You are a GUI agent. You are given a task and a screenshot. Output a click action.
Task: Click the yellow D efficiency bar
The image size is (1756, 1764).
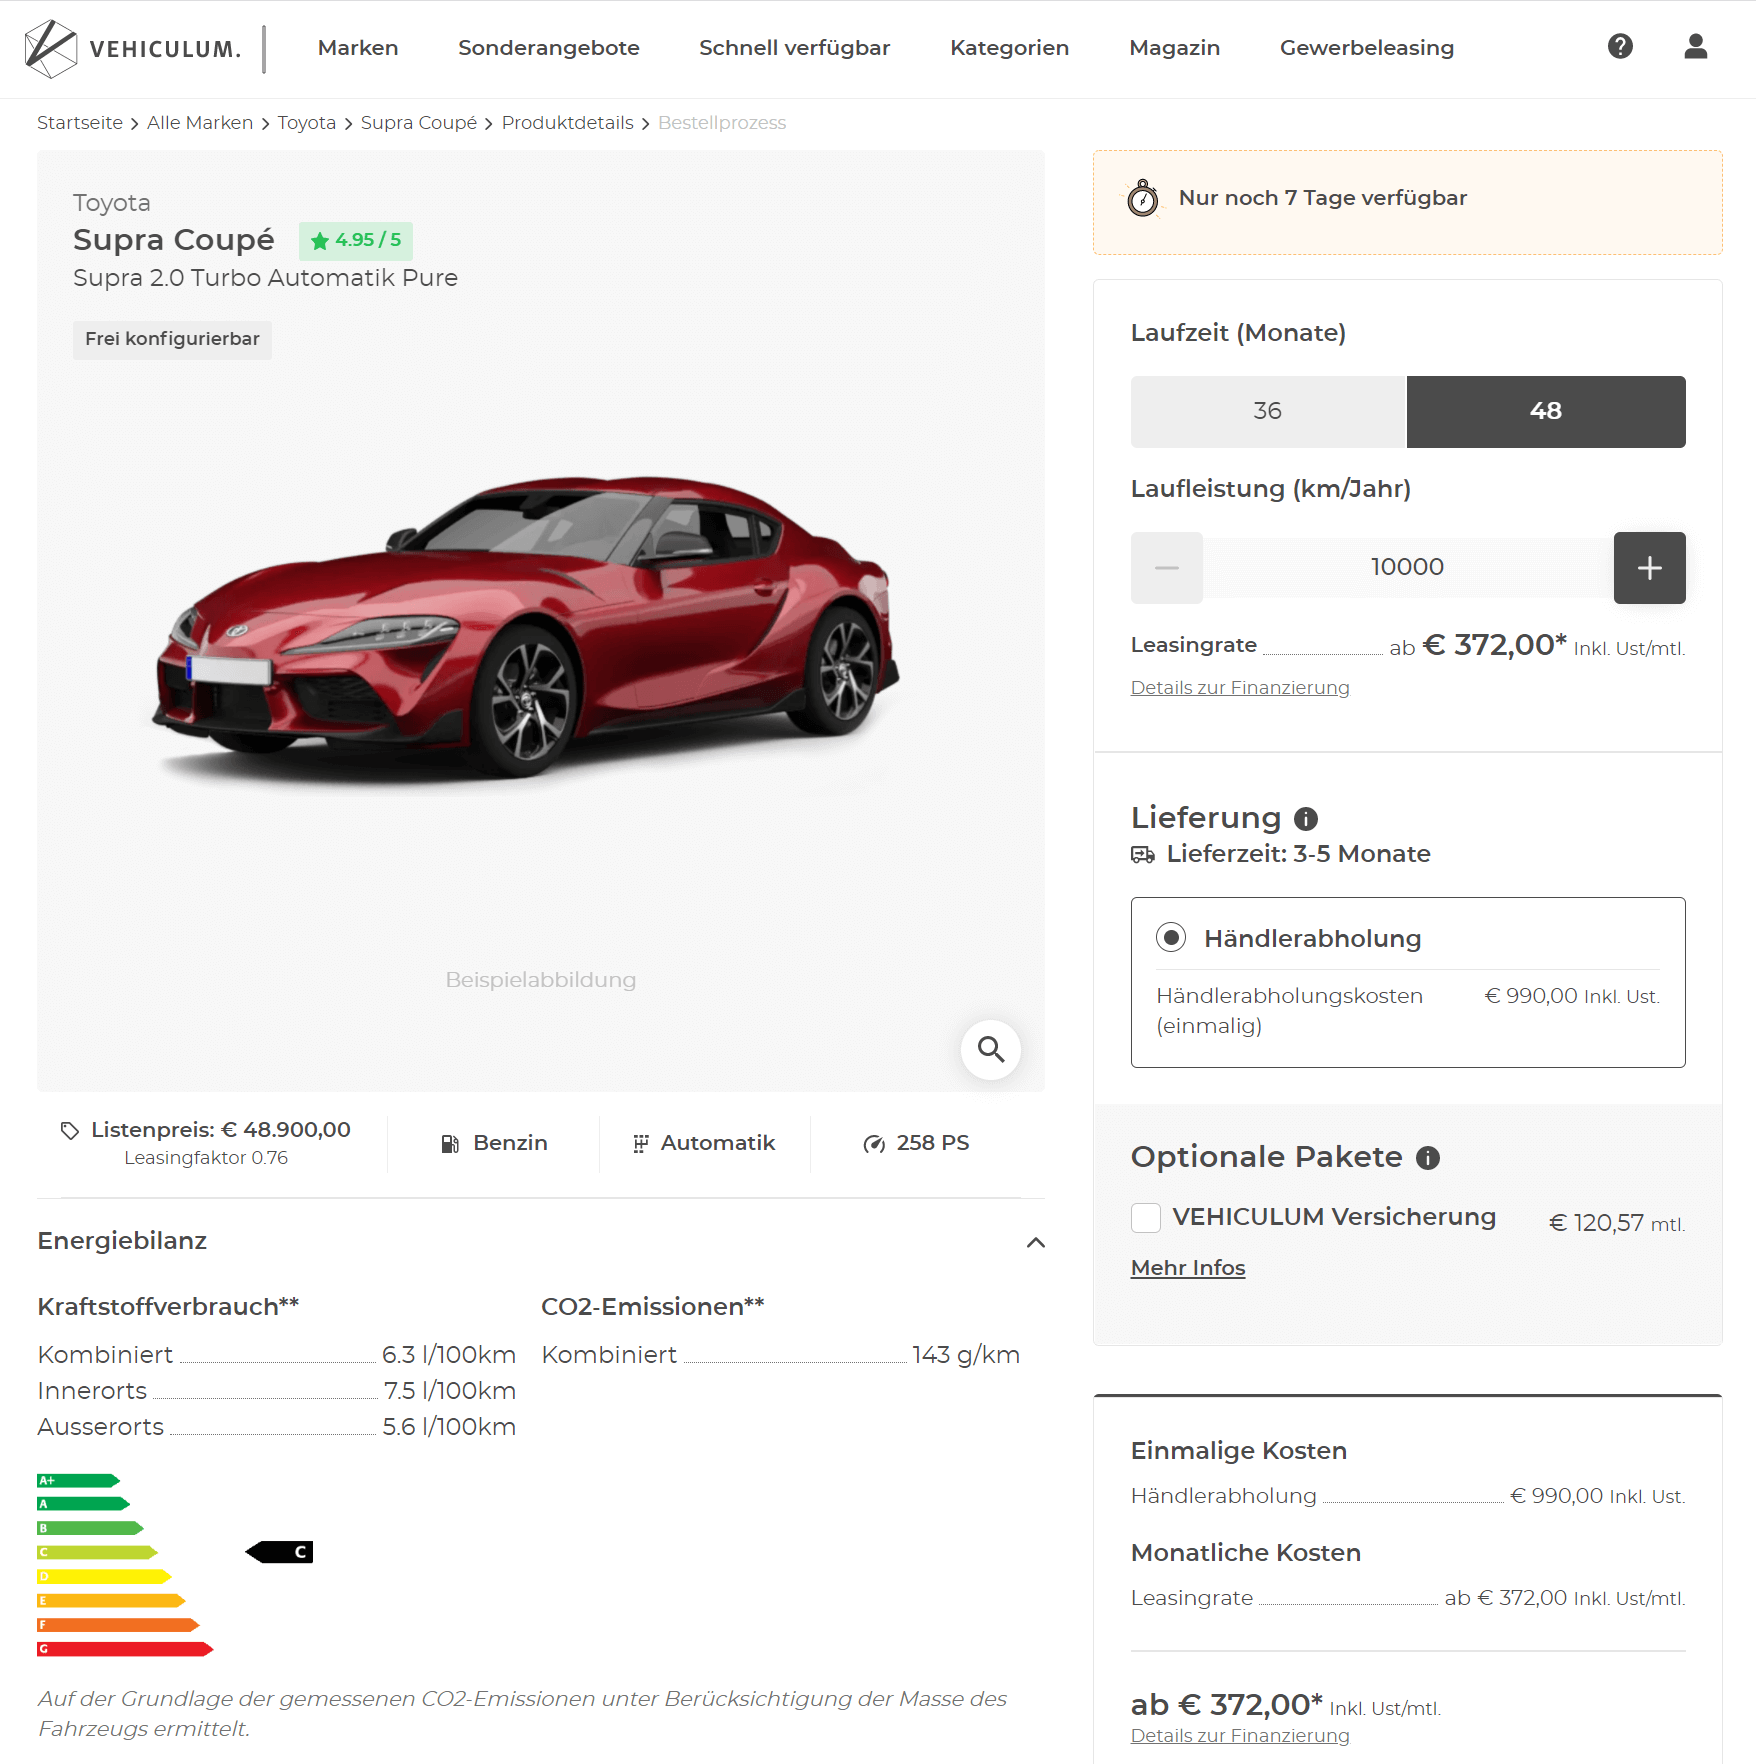coord(104,1576)
